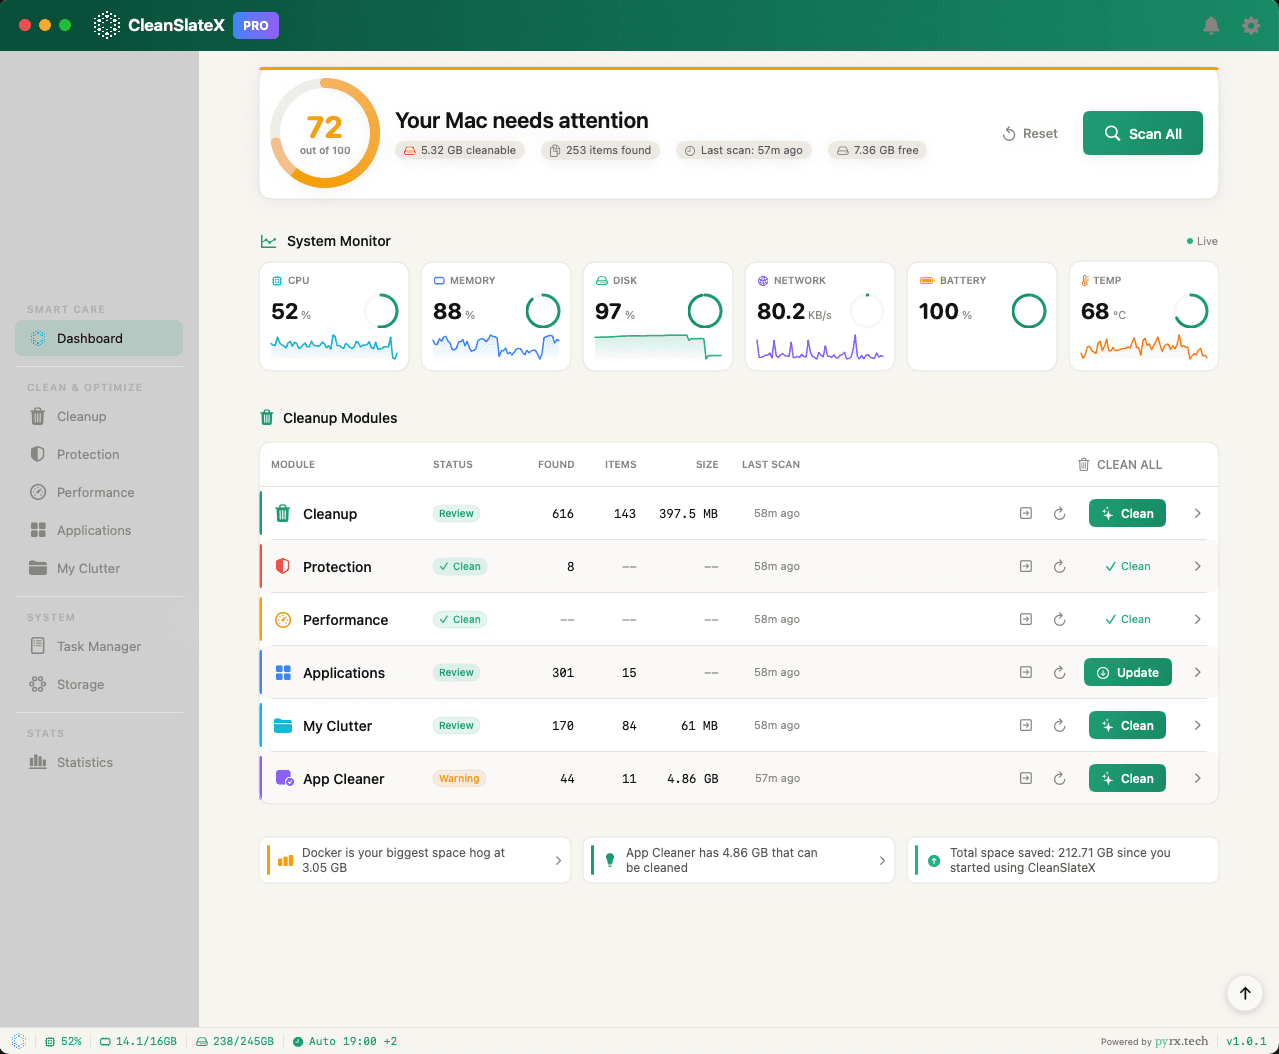Click open-module icon in Performance row
The image size is (1279, 1054).
click(x=1026, y=619)
